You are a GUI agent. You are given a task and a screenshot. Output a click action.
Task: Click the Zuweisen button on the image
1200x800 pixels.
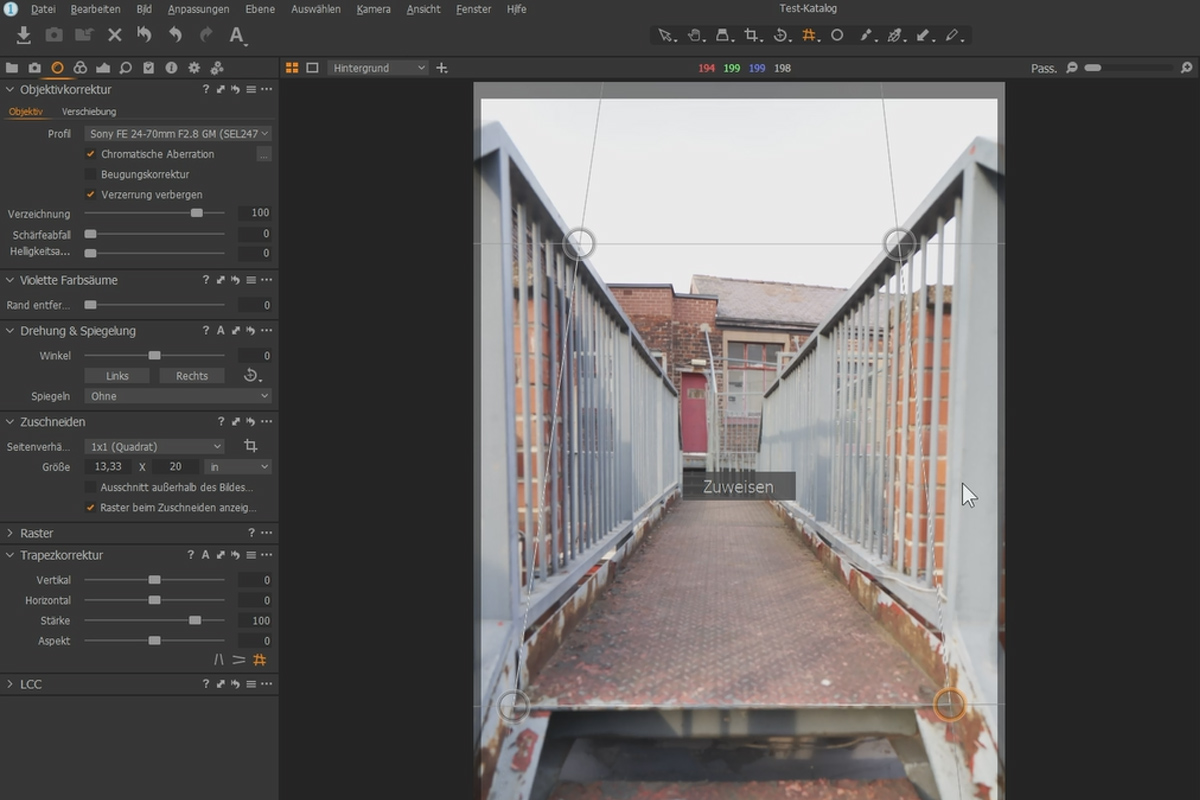[x=738, y=487]
